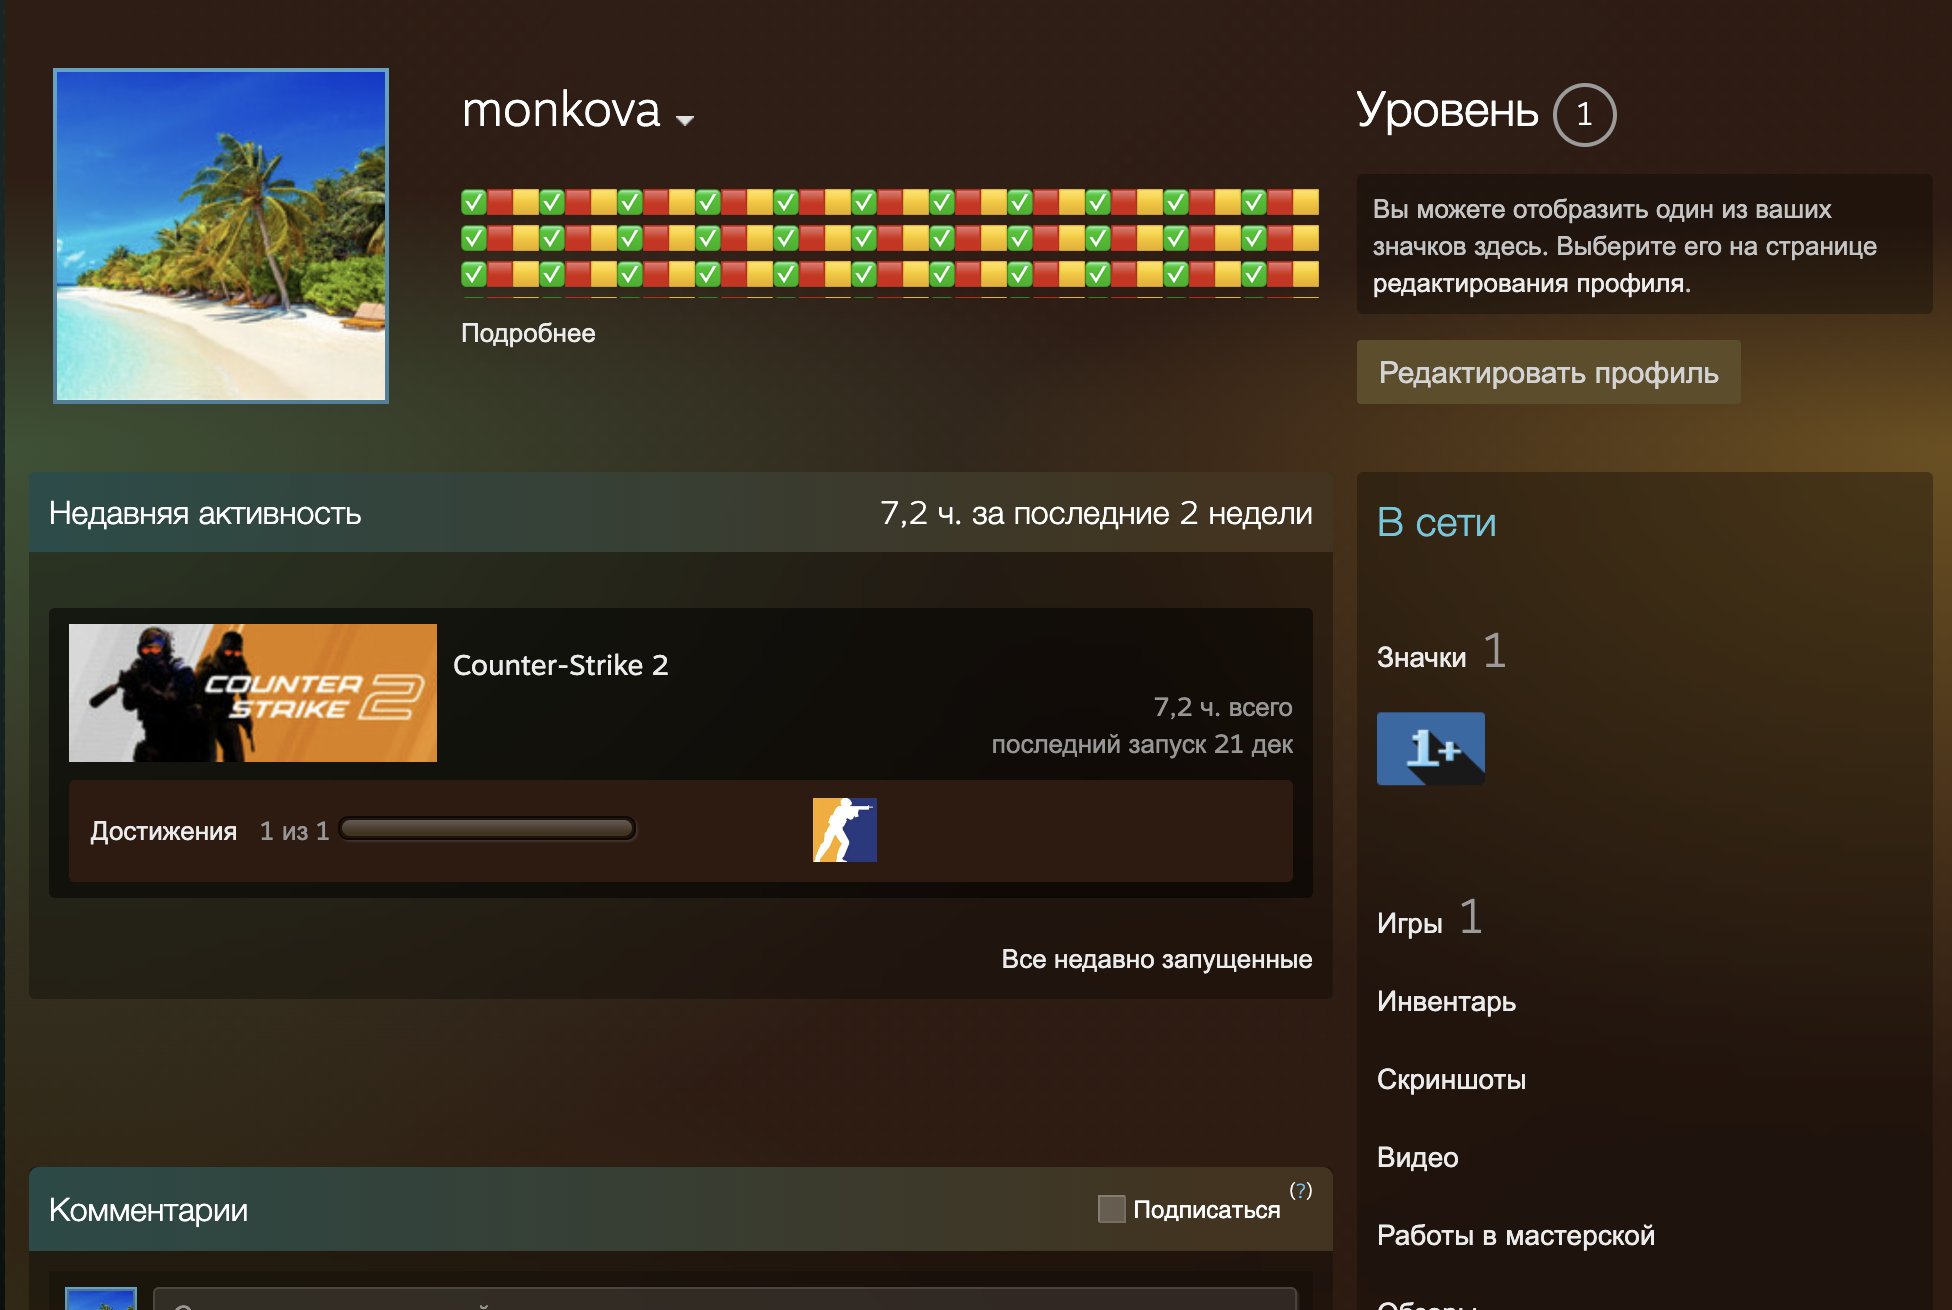Click the achievements progress bar
This screenshot has height=1310, width=1952.
tap(487, 829)
